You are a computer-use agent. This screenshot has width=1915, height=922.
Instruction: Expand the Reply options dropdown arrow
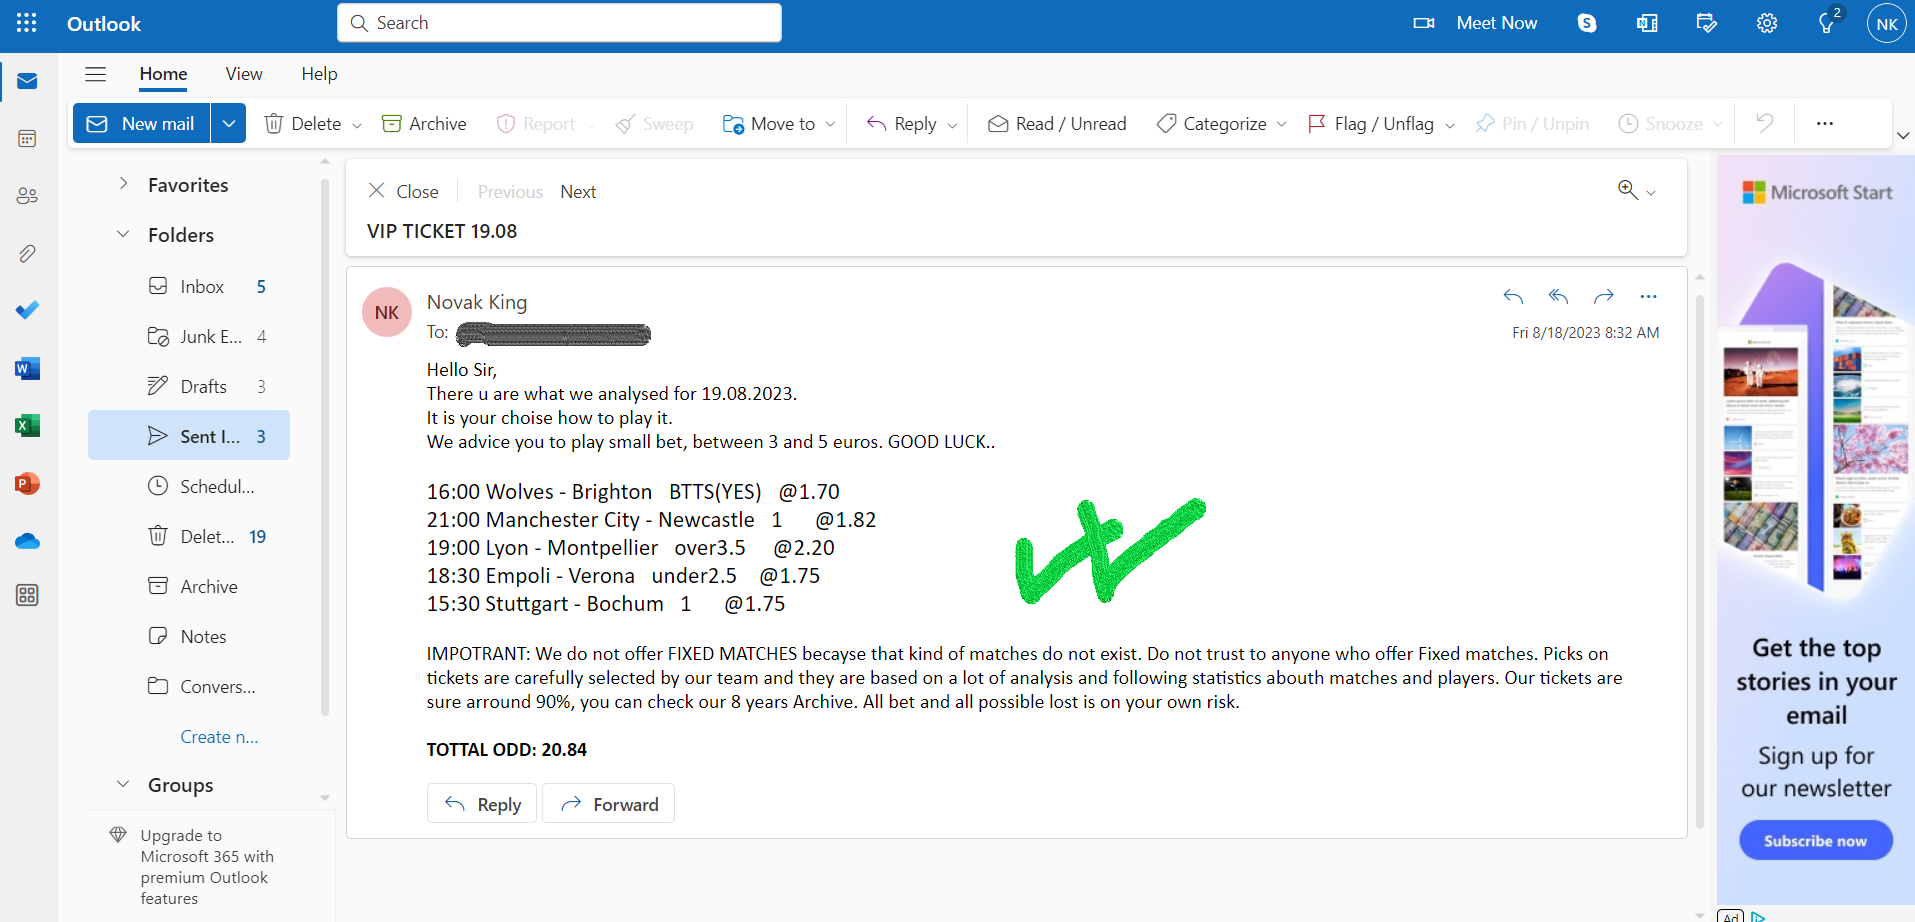point(952,125)
